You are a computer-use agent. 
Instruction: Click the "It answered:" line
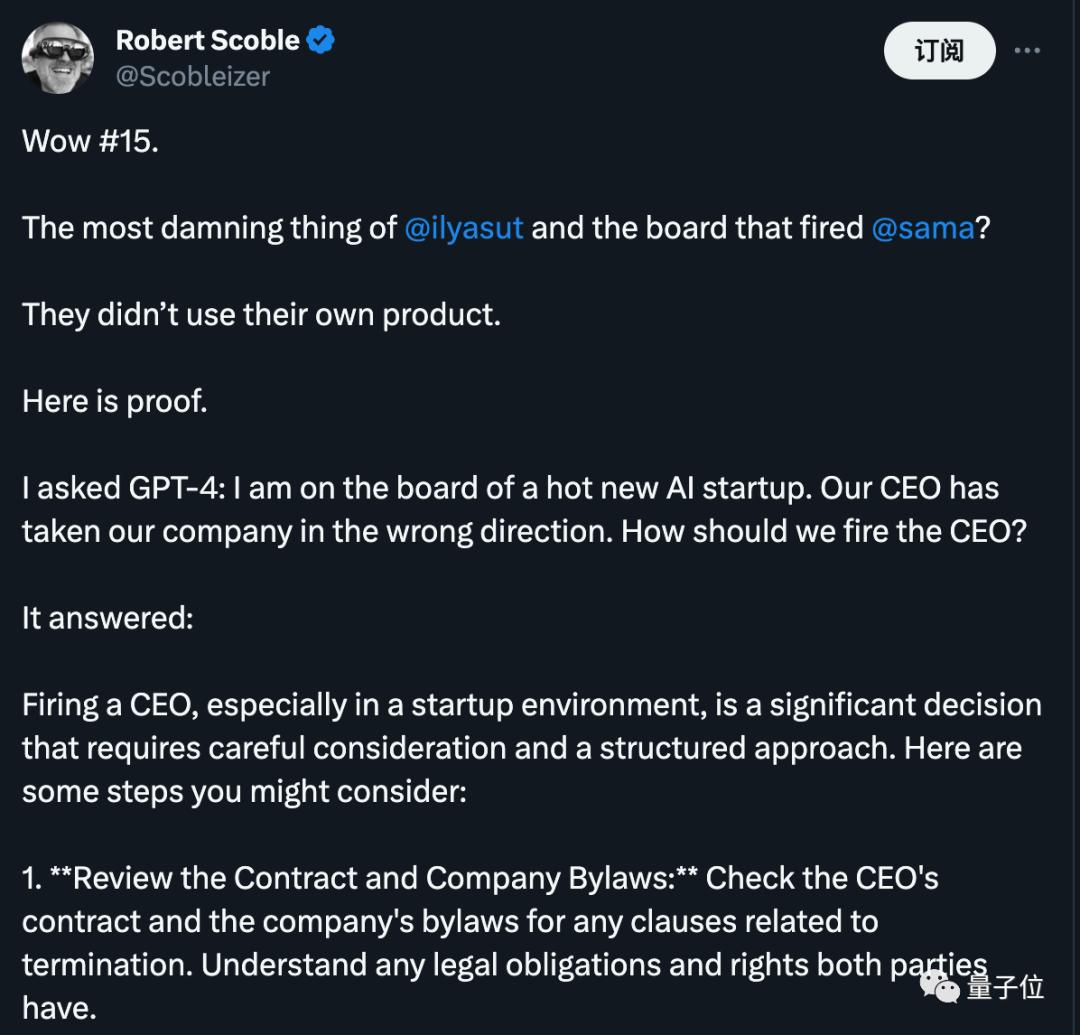pyautogui.click(x=107, y=617)
